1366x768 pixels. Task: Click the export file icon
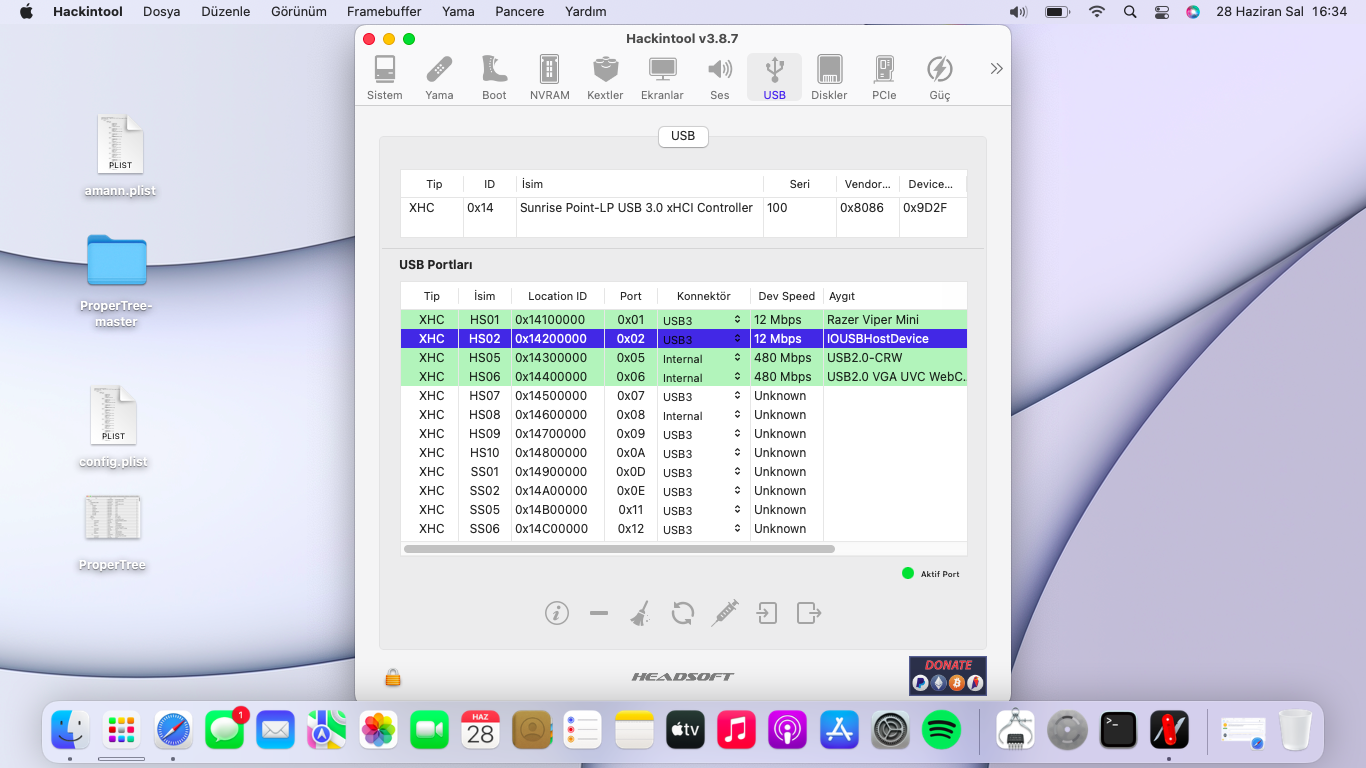pyautogui.click(x=809, y=613)
